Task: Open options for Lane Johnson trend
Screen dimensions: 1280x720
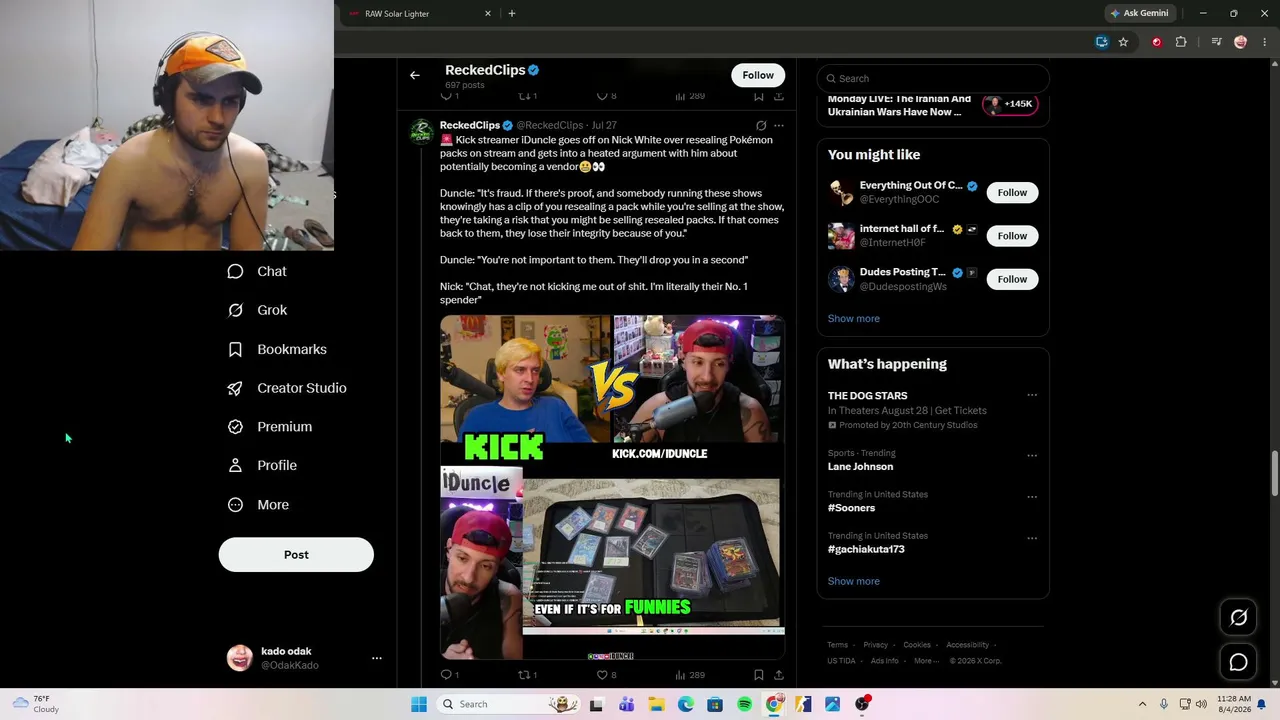Action: (x=1032, y=456)
